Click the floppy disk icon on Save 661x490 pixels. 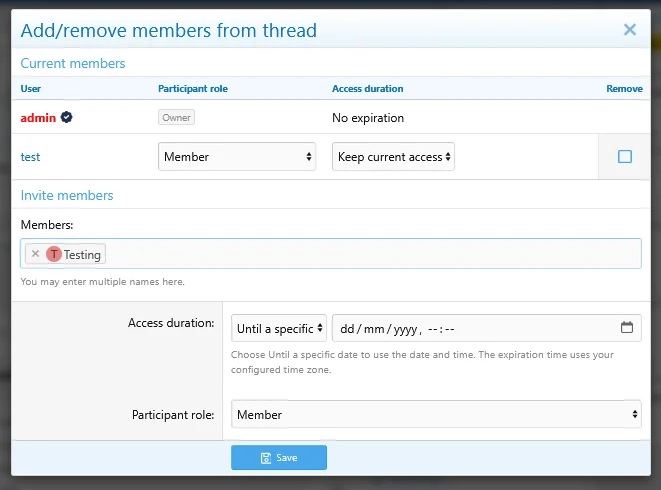point(266,458)
